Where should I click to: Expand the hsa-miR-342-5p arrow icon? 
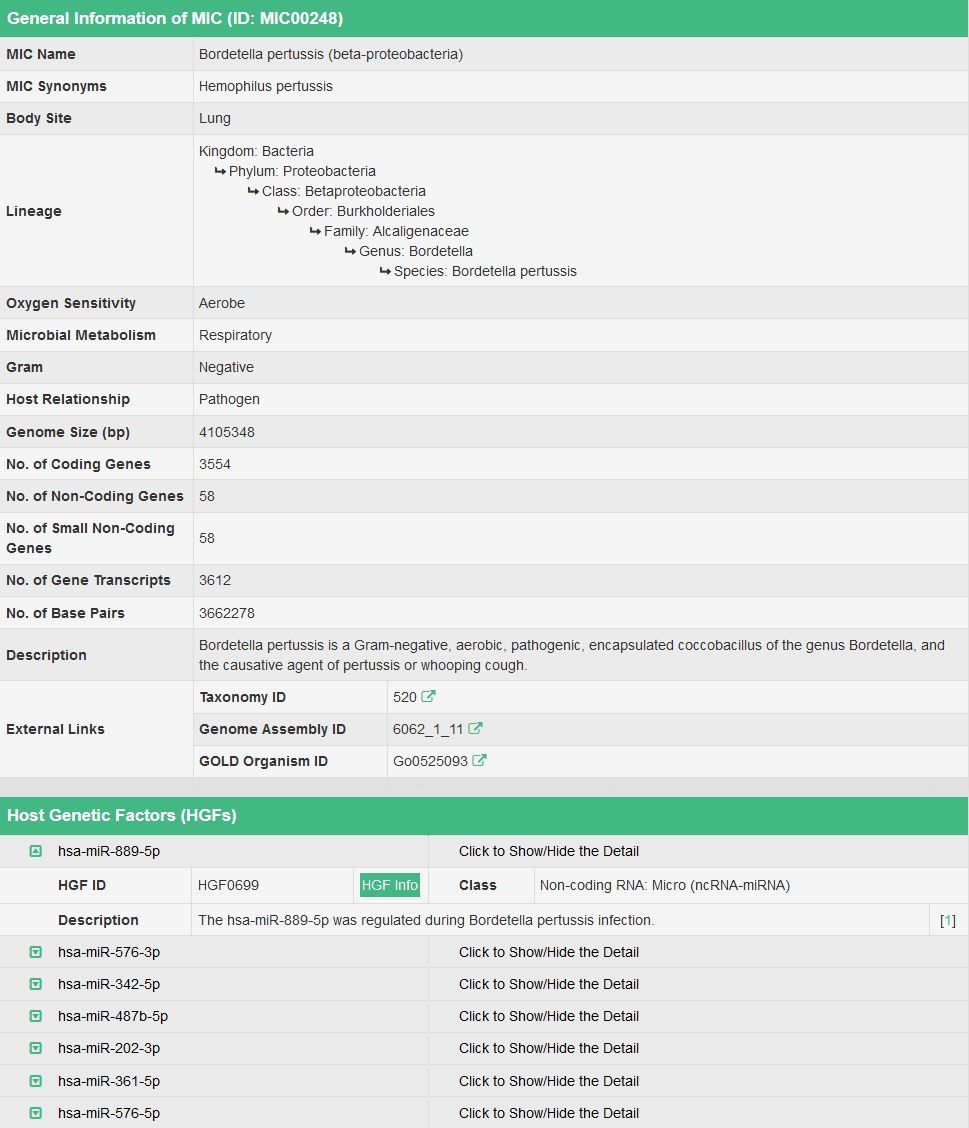(x=36, y=984)
